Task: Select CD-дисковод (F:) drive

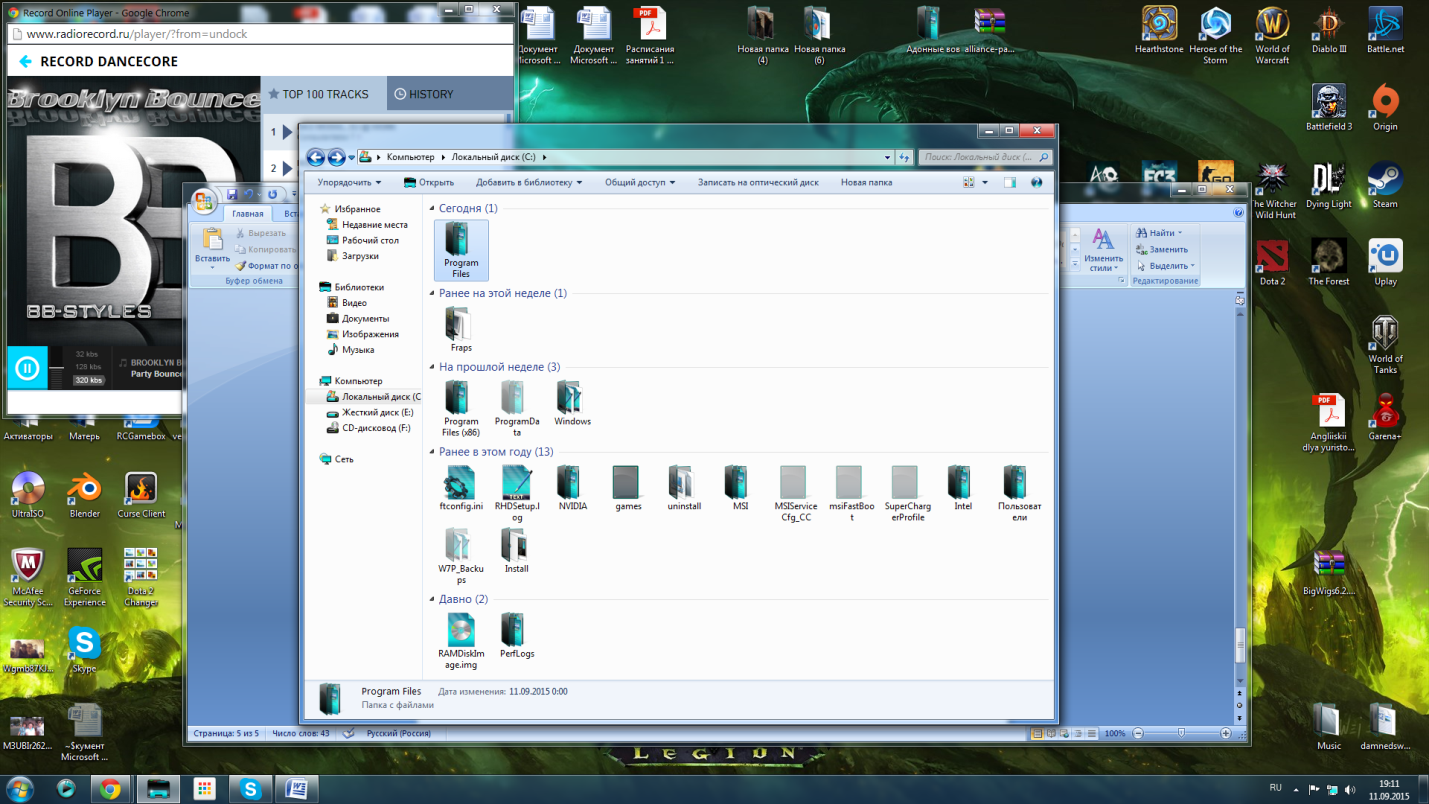Action: (x=368, y=428)
